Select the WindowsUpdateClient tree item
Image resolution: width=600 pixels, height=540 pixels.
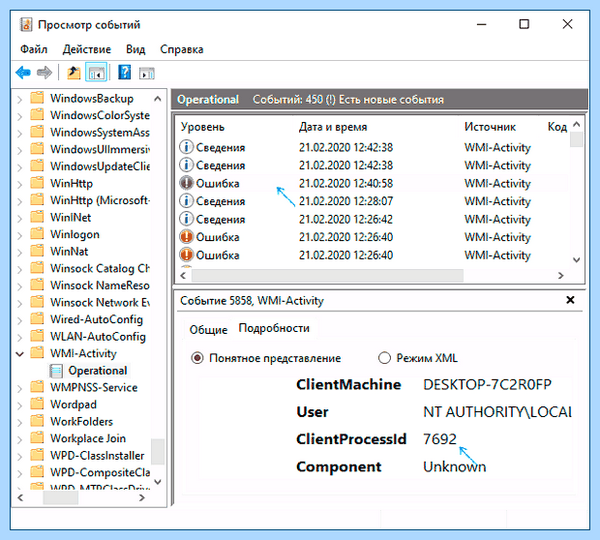(x=100, y=166)
